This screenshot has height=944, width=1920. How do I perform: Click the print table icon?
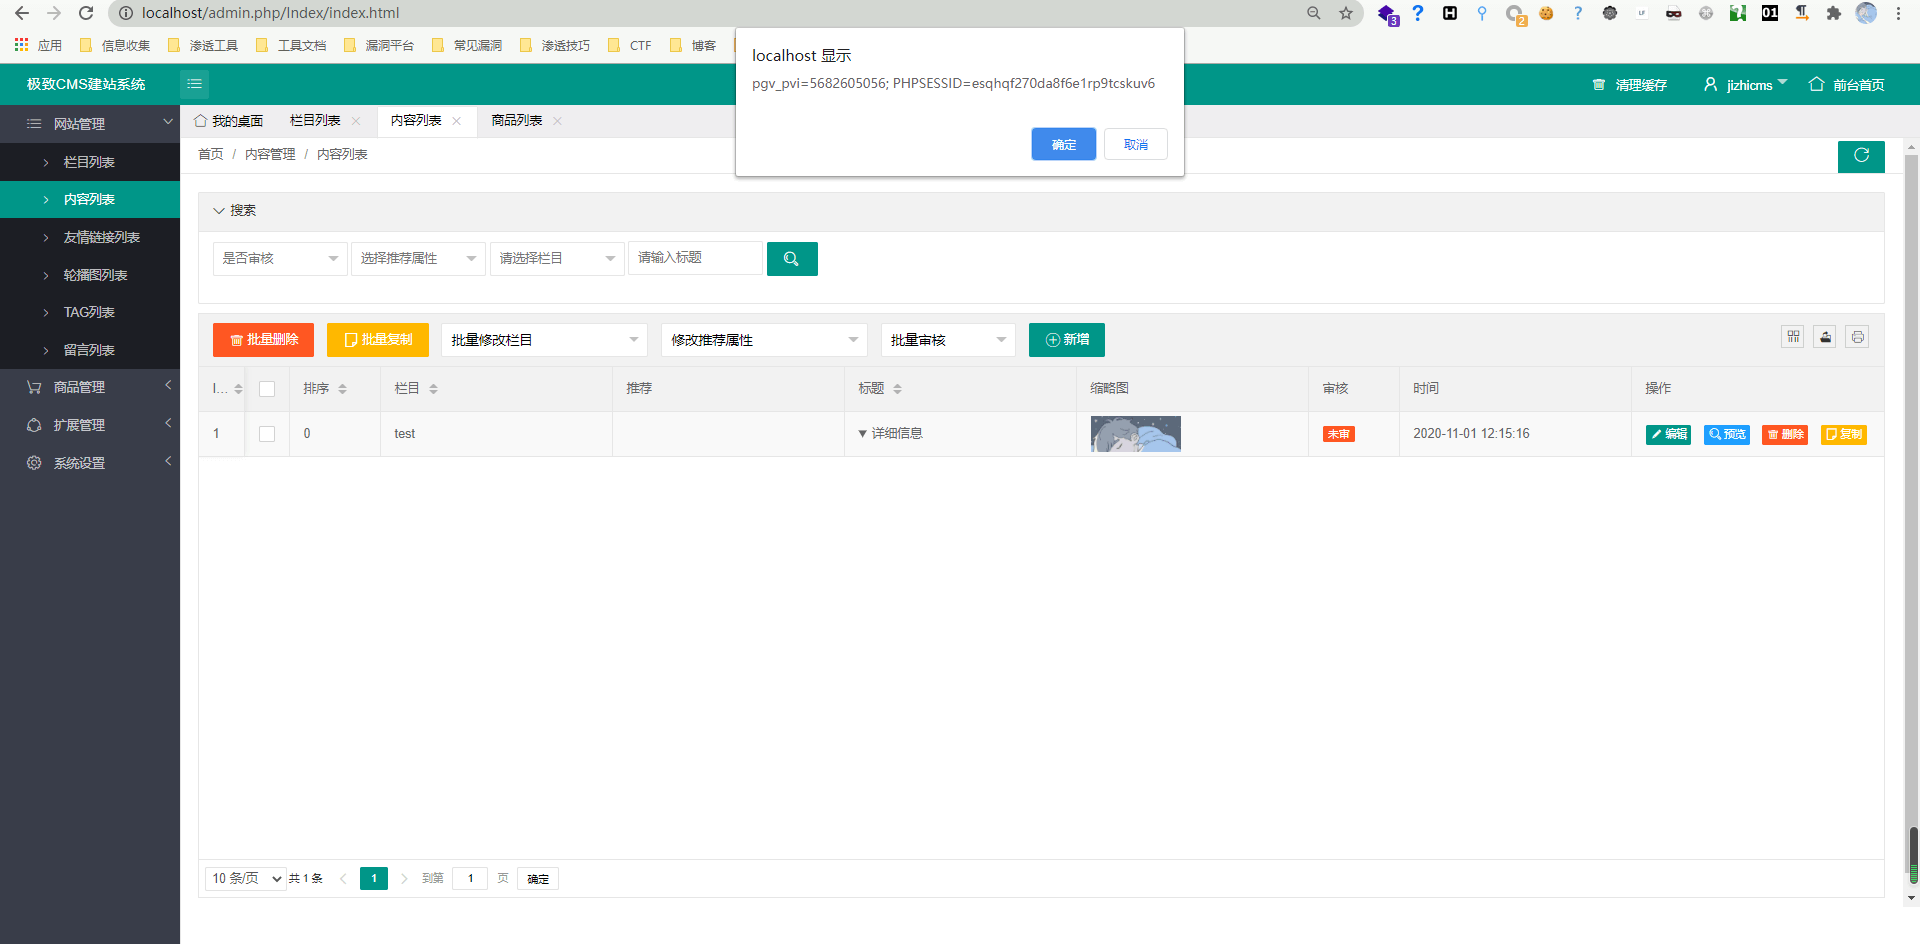pyautogui.click(x=1857, y=337)
